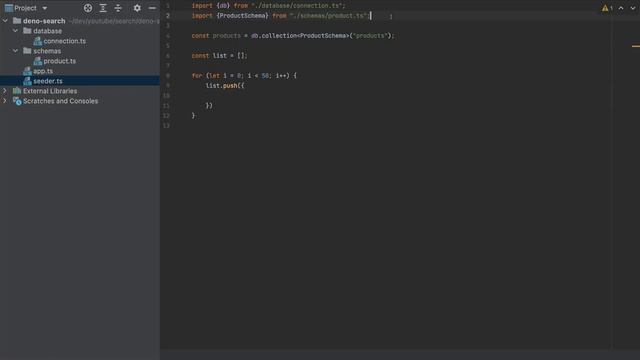Select the deno-search project root
This screenshot has width=640, height=360.
(44, 21)
